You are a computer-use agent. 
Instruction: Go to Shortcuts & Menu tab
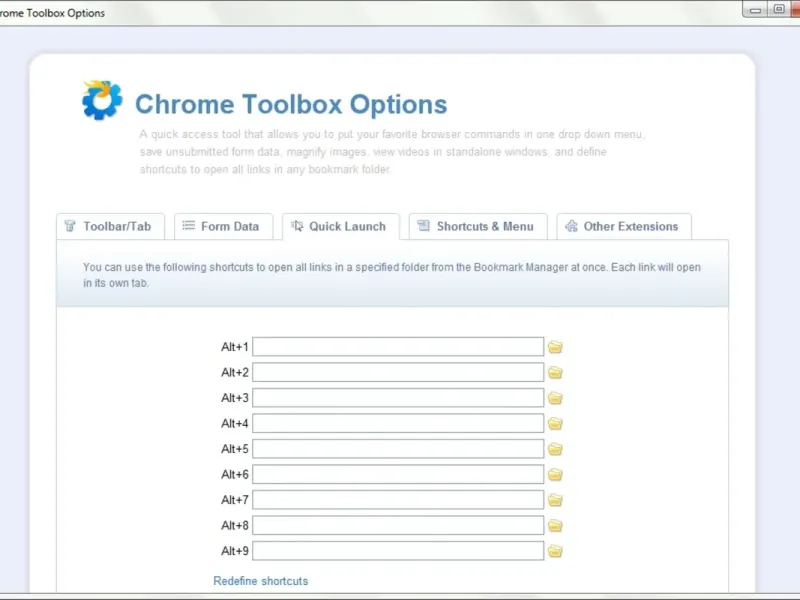pyautogui.click(x=478, y=226)
